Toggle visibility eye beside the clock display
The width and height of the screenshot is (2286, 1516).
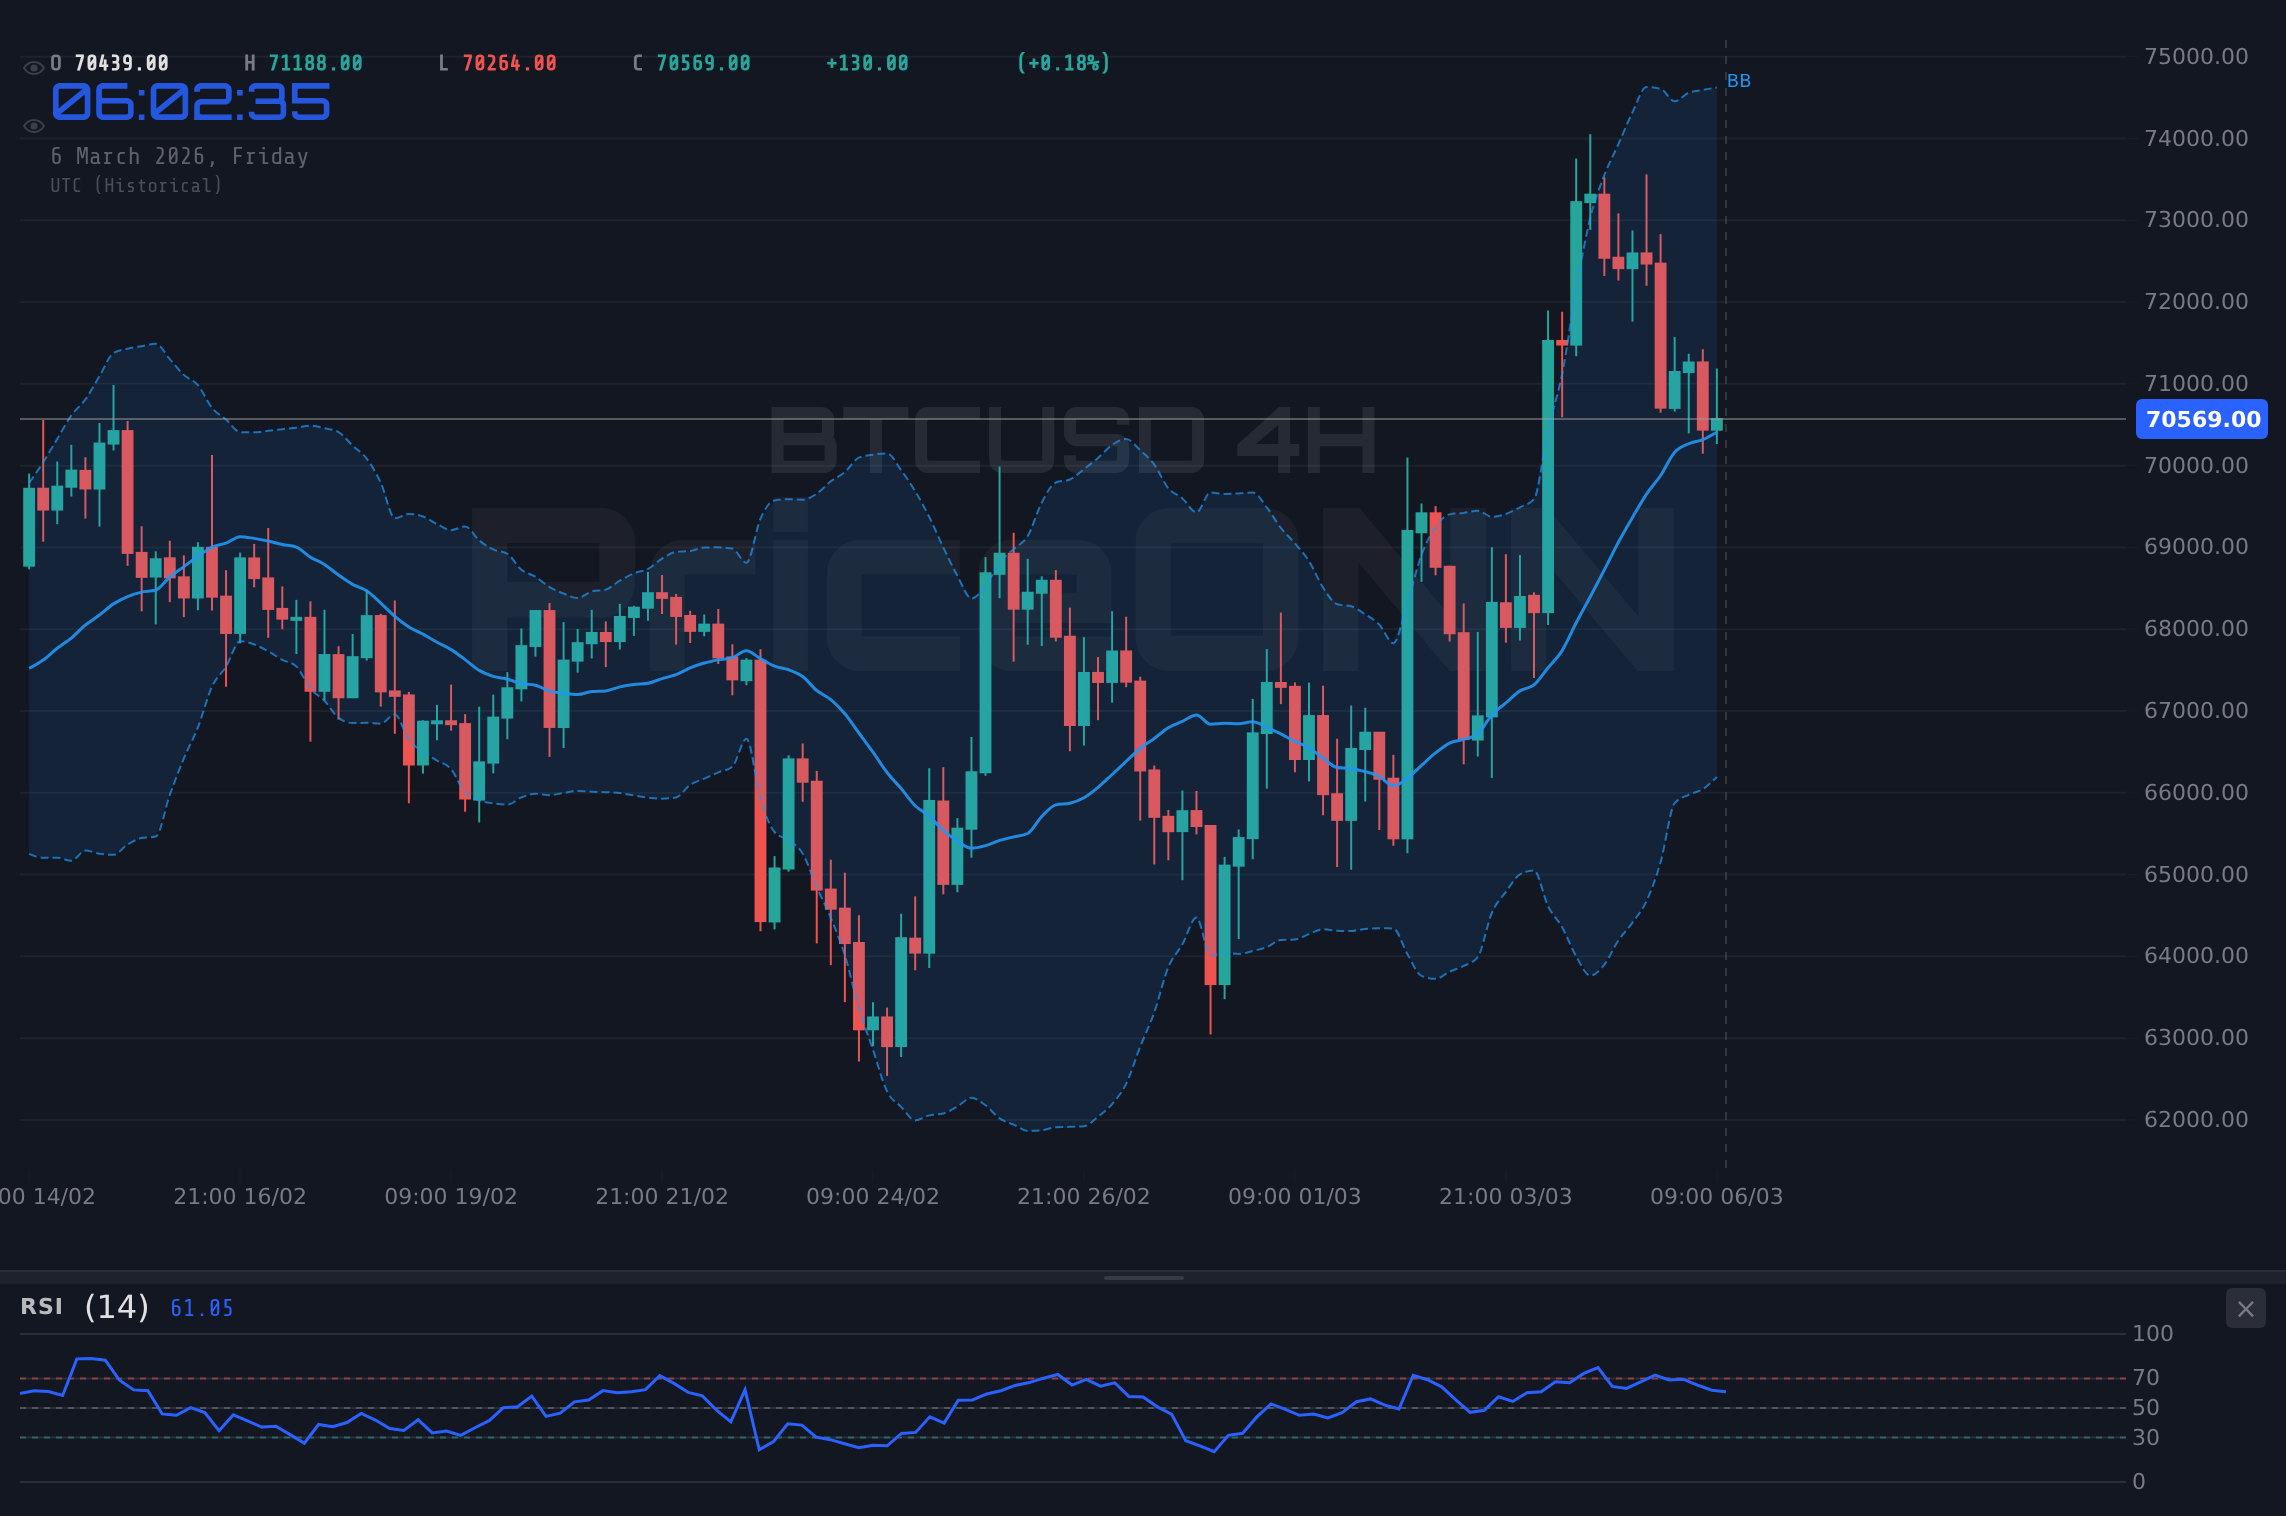(x=34, y=126)
